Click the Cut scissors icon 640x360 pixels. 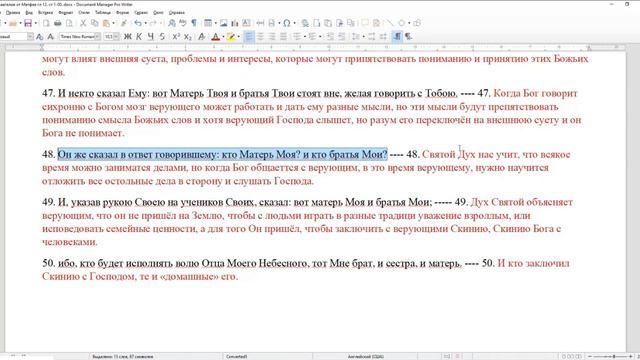83,23
